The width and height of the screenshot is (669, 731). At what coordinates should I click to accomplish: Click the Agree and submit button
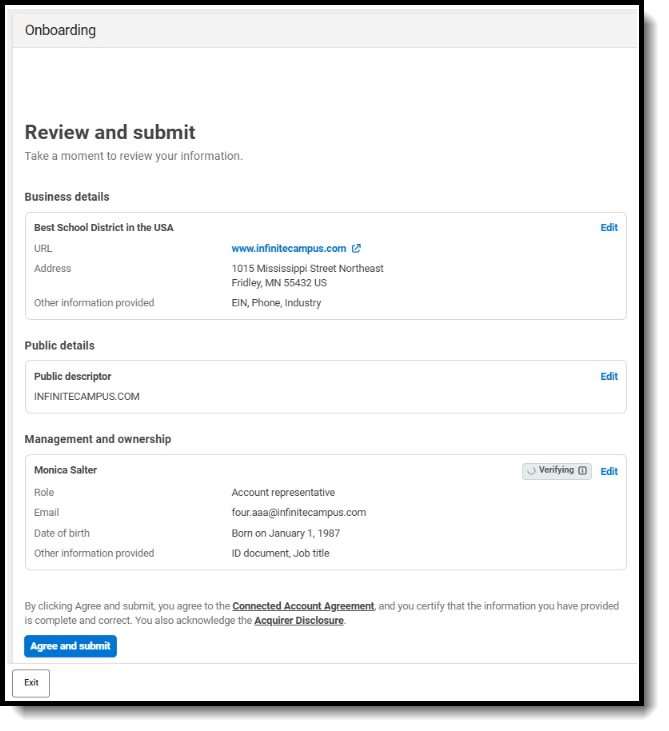pyautogui.click(x=70, y=646)
